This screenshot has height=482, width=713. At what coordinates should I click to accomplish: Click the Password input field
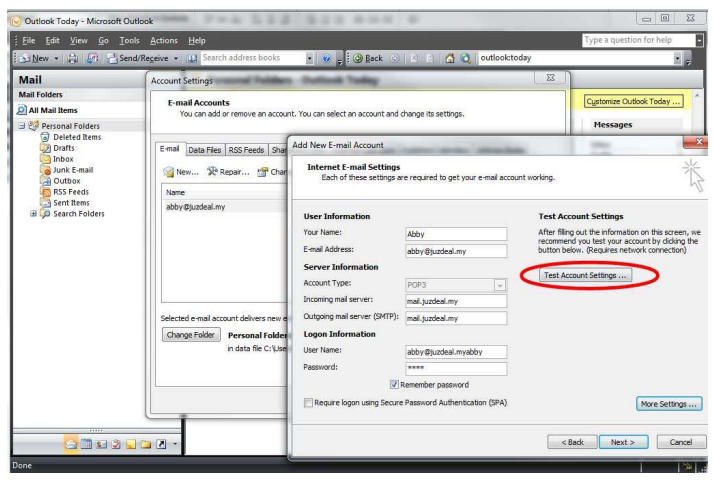point(456,368)
